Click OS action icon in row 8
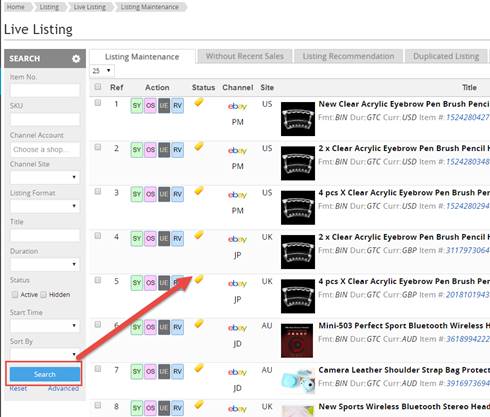This screenshot has width=490, height=417. pos(150,408)
